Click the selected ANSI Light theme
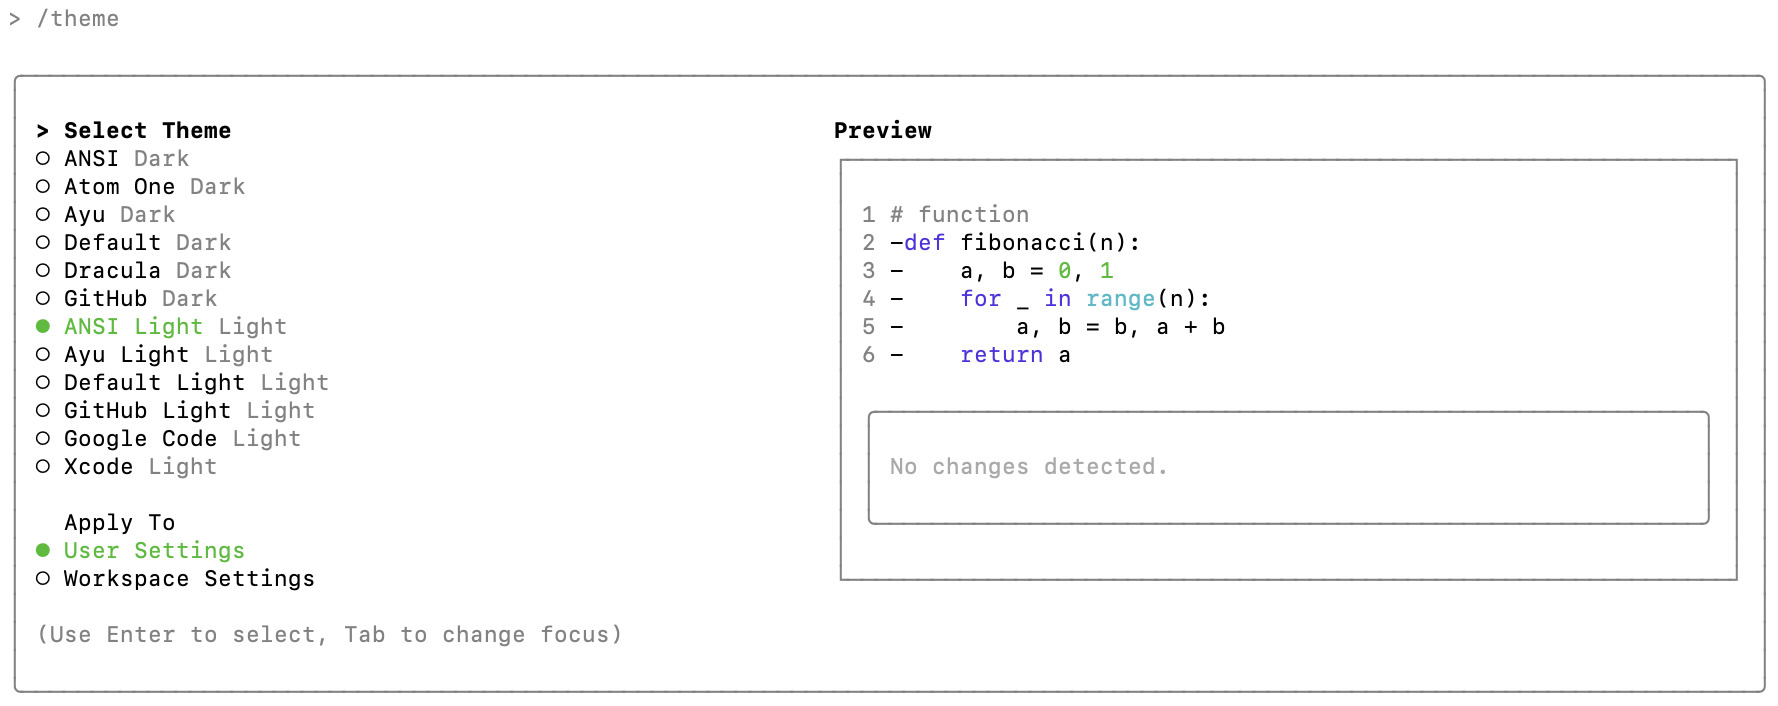Viewport: 1778px width, 706px height. point(174,327)
